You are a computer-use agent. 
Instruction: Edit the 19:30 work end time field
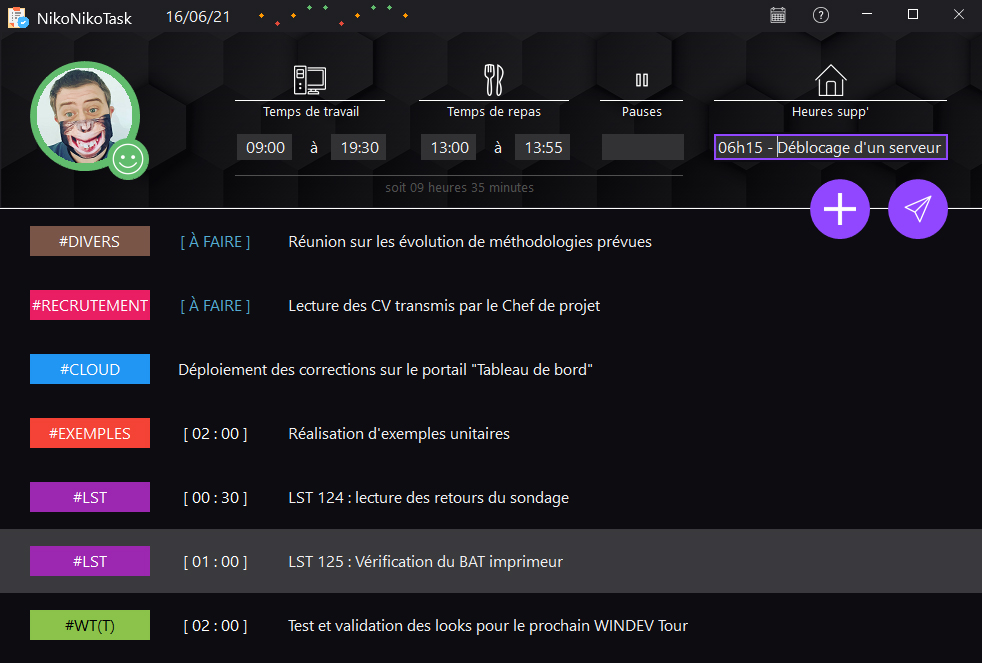pyautogui.click(x=359, y=148)
